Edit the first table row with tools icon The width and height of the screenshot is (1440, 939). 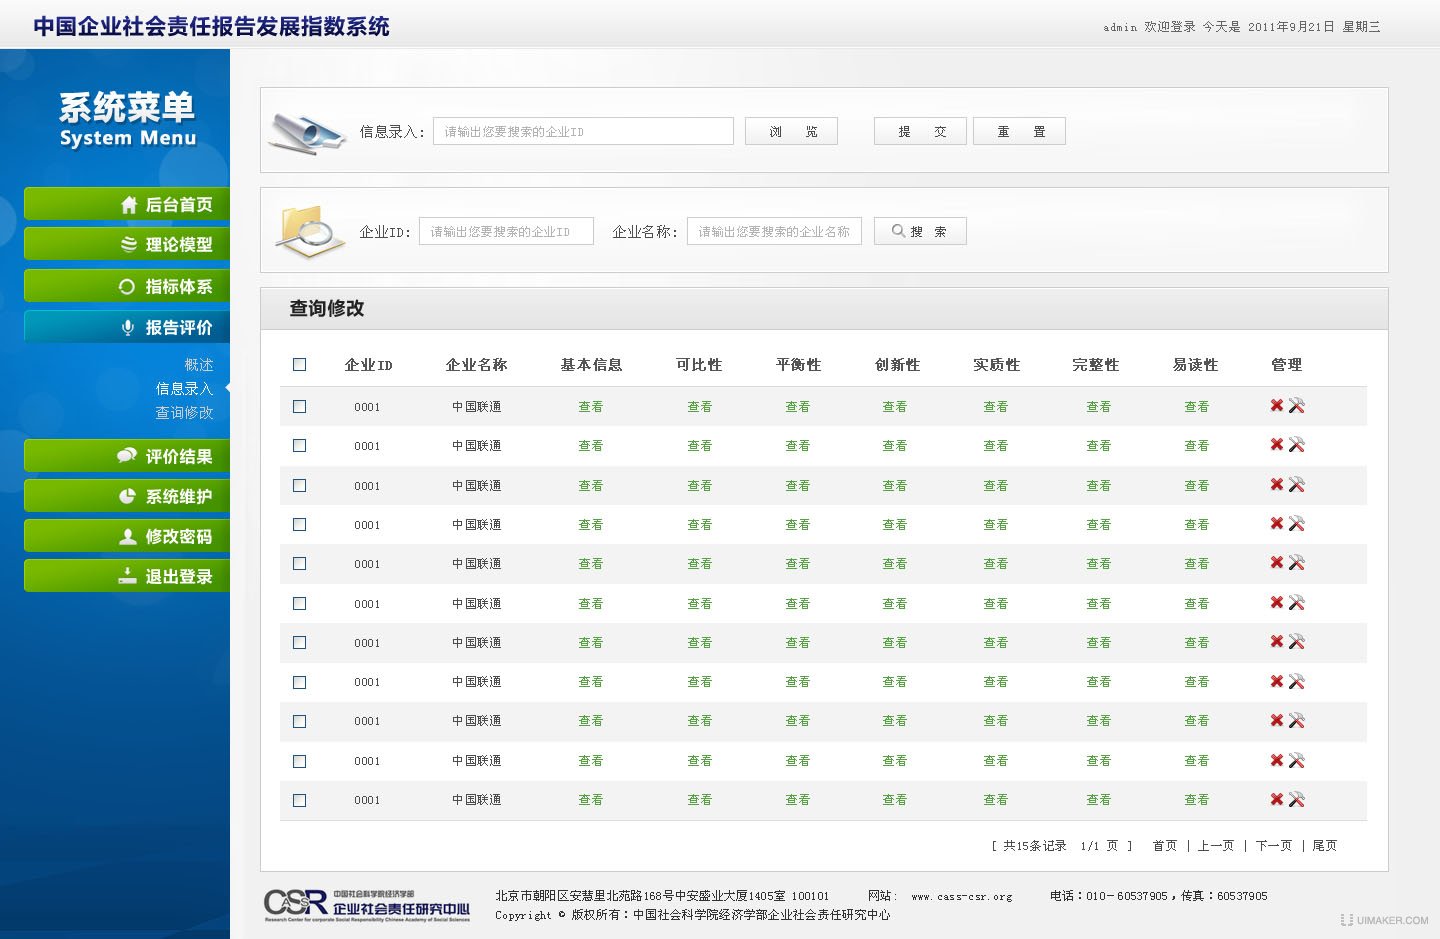click(1296, 405)
